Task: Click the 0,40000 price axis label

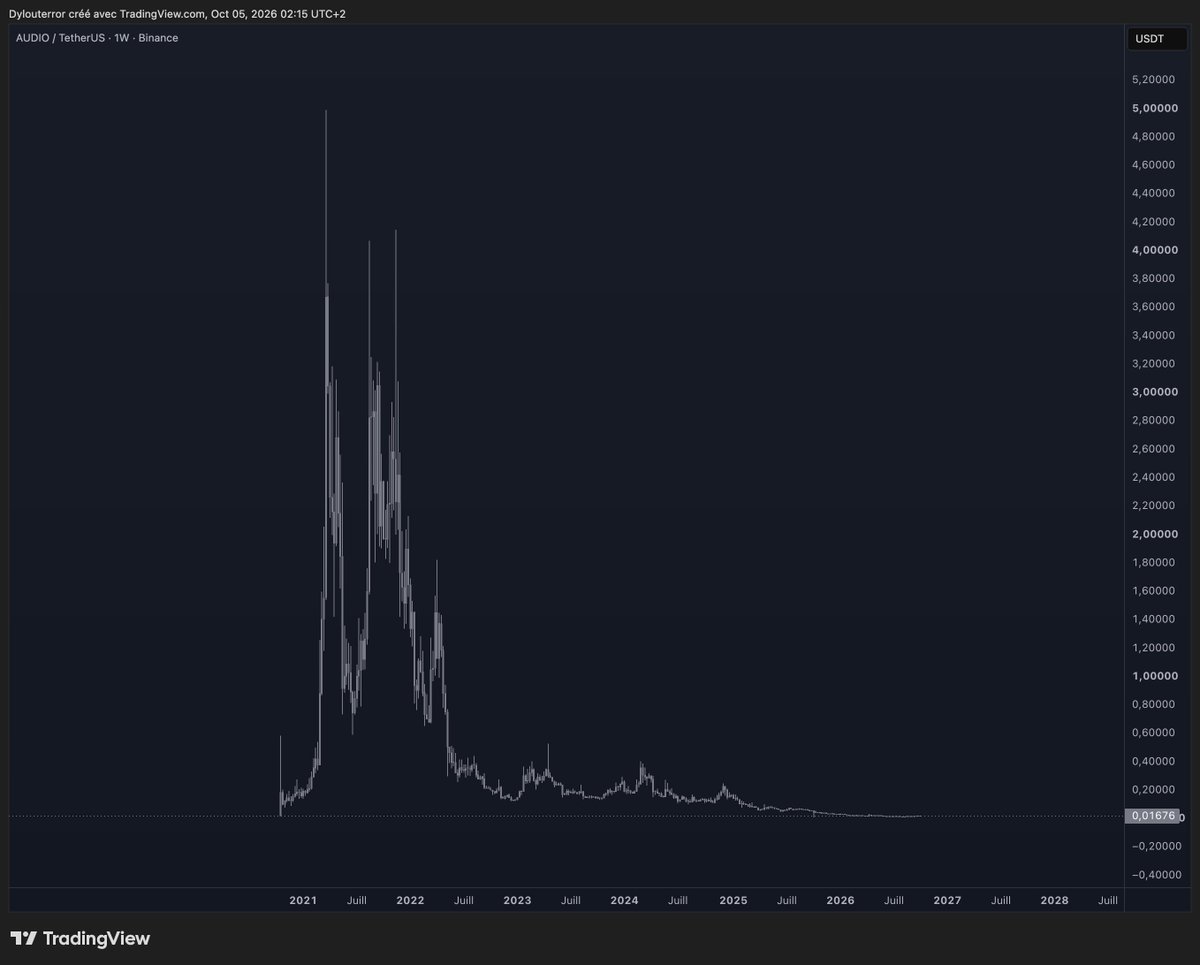Action: [1155, 761]
